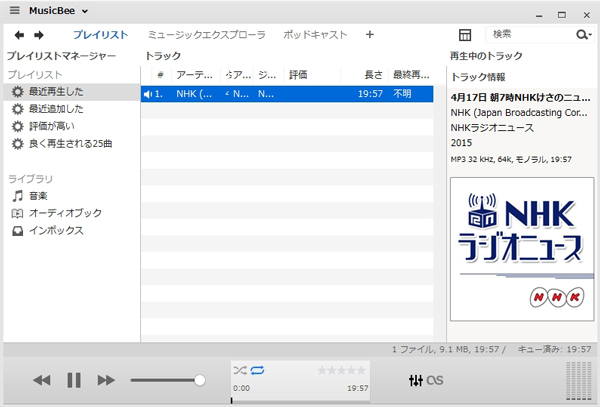Click the volume slider
Image resolution: width=600 pixels, height=407 pixels.
click(168, 380)
